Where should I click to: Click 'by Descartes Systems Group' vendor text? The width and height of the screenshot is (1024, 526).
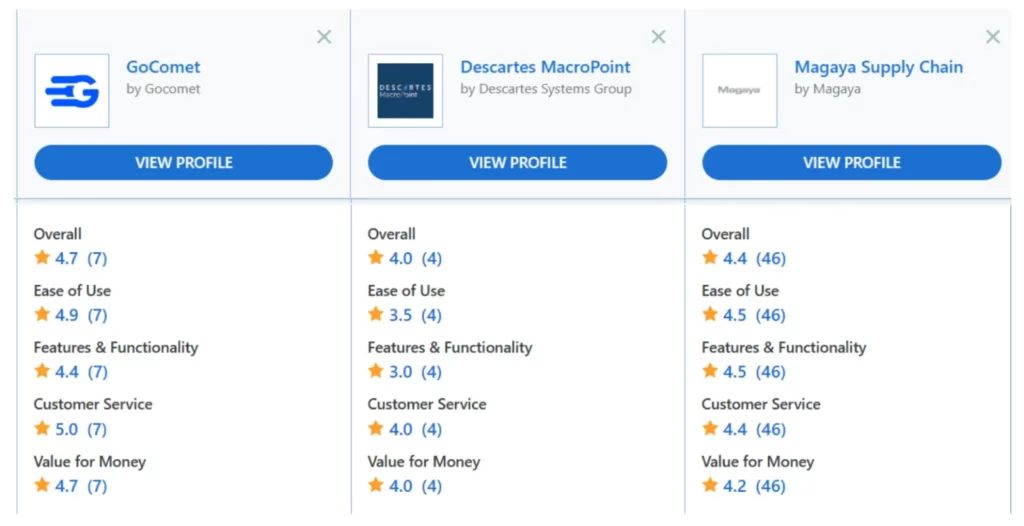(546, 90)
